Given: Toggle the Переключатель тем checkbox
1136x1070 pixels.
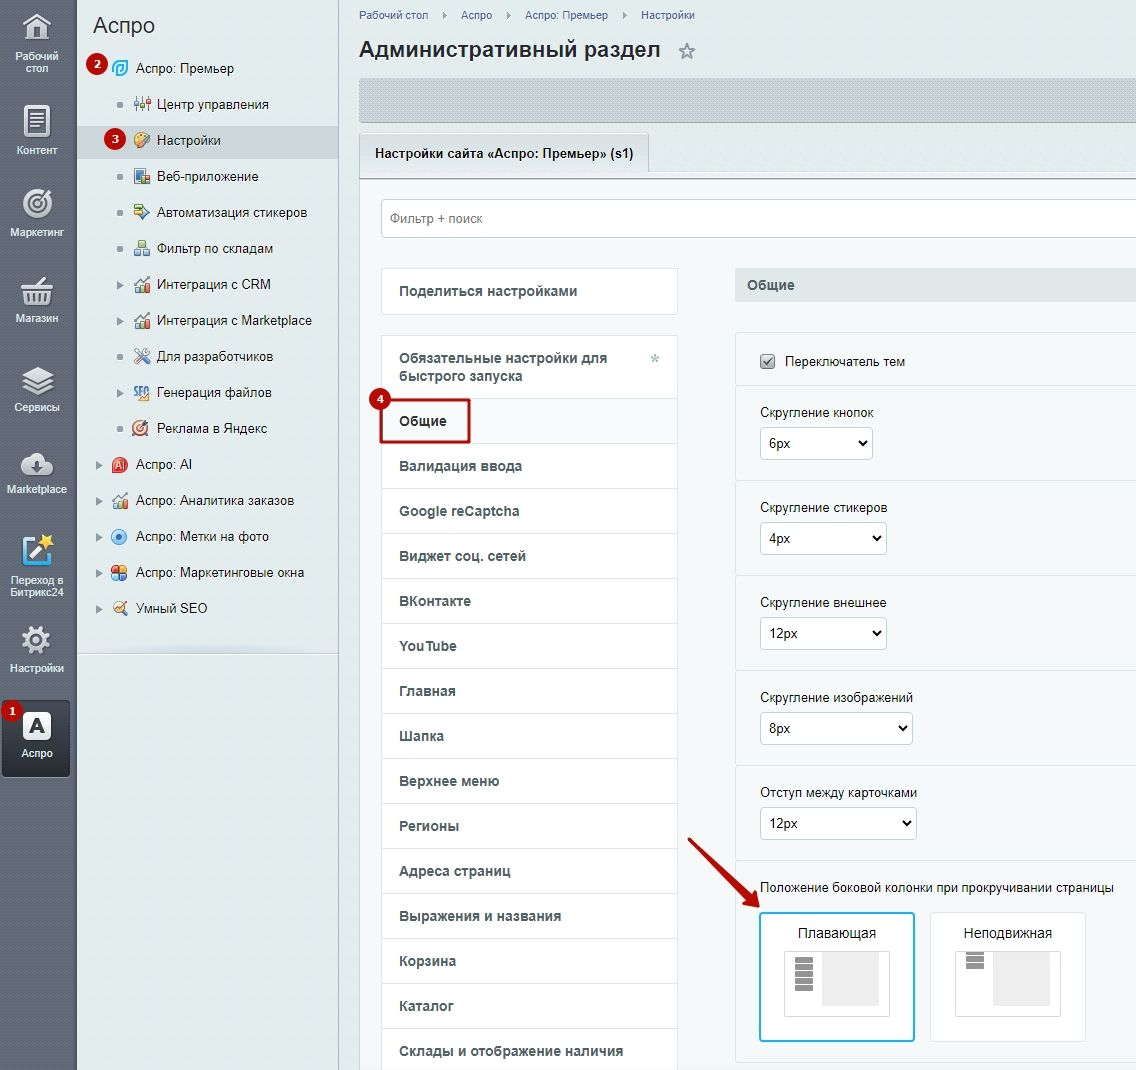Looking at the screenshot, I should click(x=767, y=361).
